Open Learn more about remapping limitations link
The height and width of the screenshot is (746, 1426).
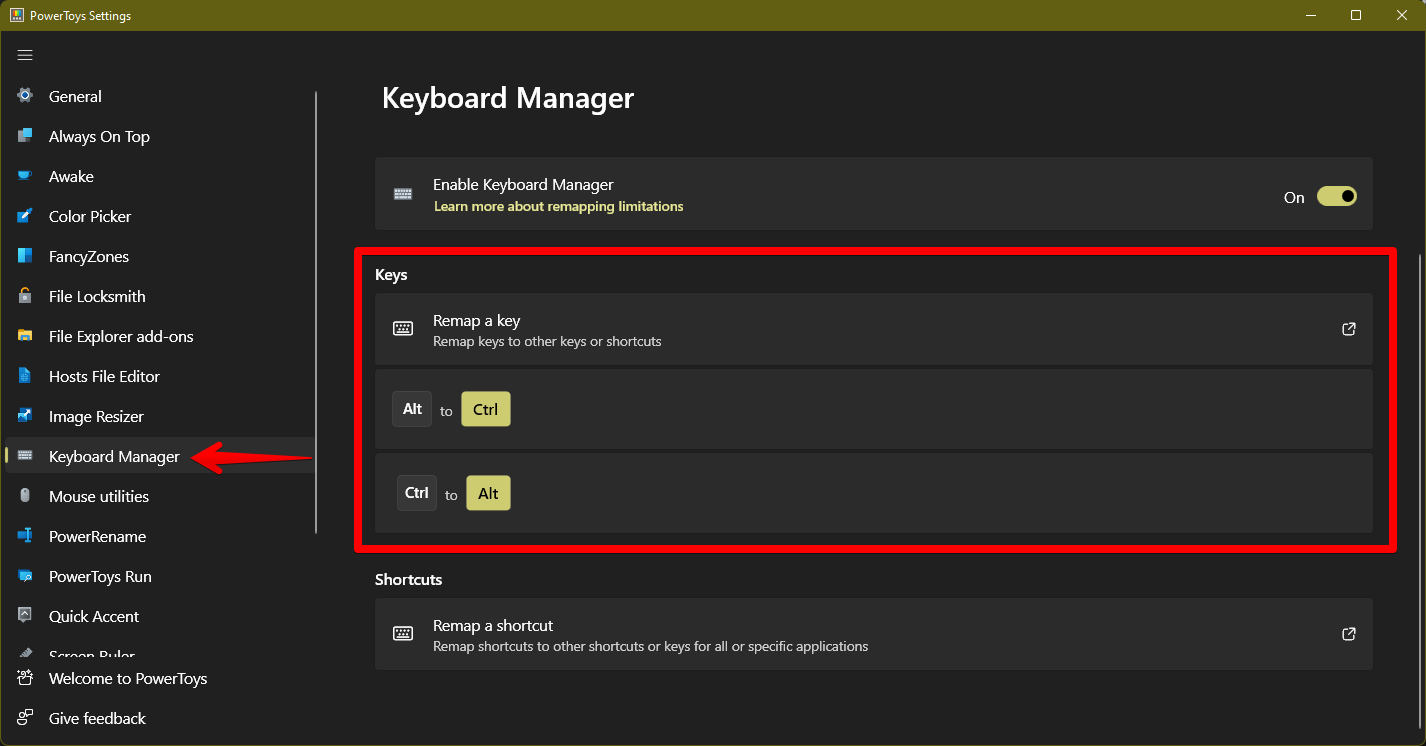558,206
